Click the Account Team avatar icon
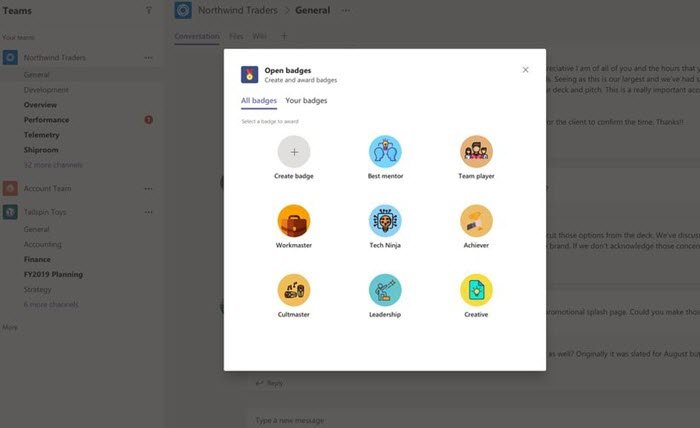This screenshot has width=700, height=428. click(10, 188)
